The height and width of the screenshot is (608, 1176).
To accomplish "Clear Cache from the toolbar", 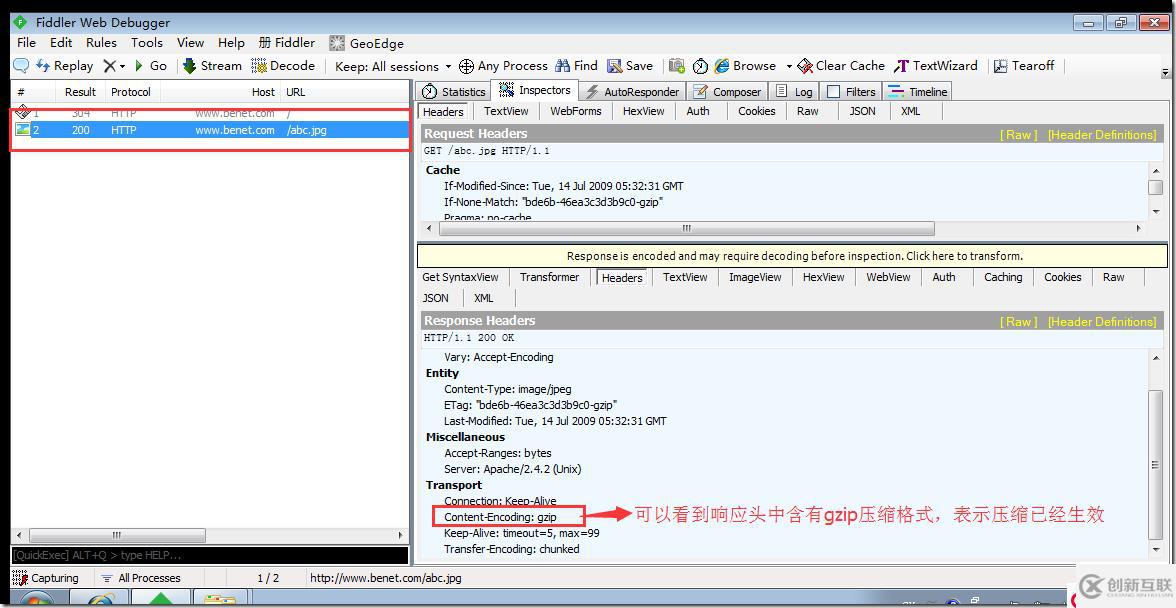I will coord(842,66).
